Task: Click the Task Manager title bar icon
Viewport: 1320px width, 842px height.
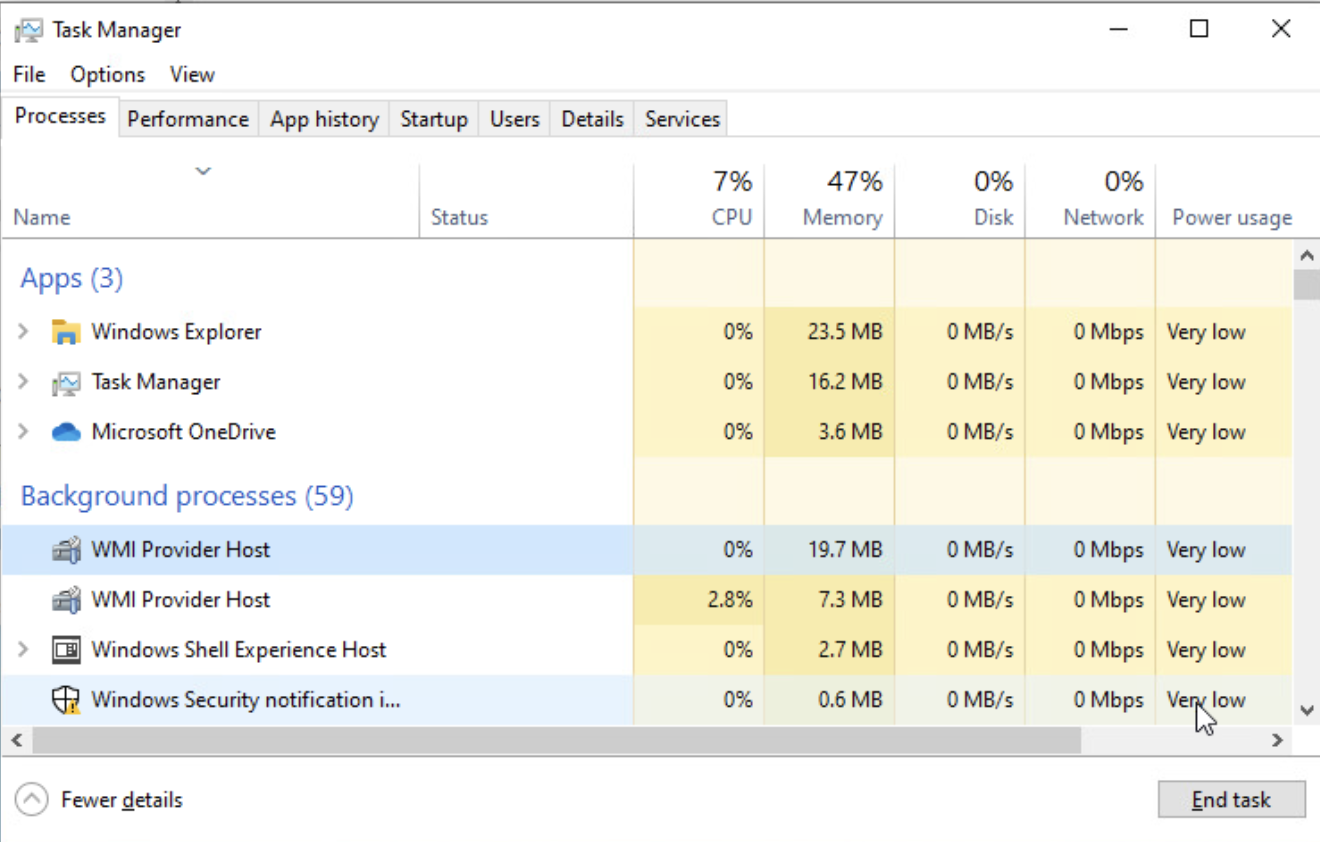Action: [x=29, y=30]
